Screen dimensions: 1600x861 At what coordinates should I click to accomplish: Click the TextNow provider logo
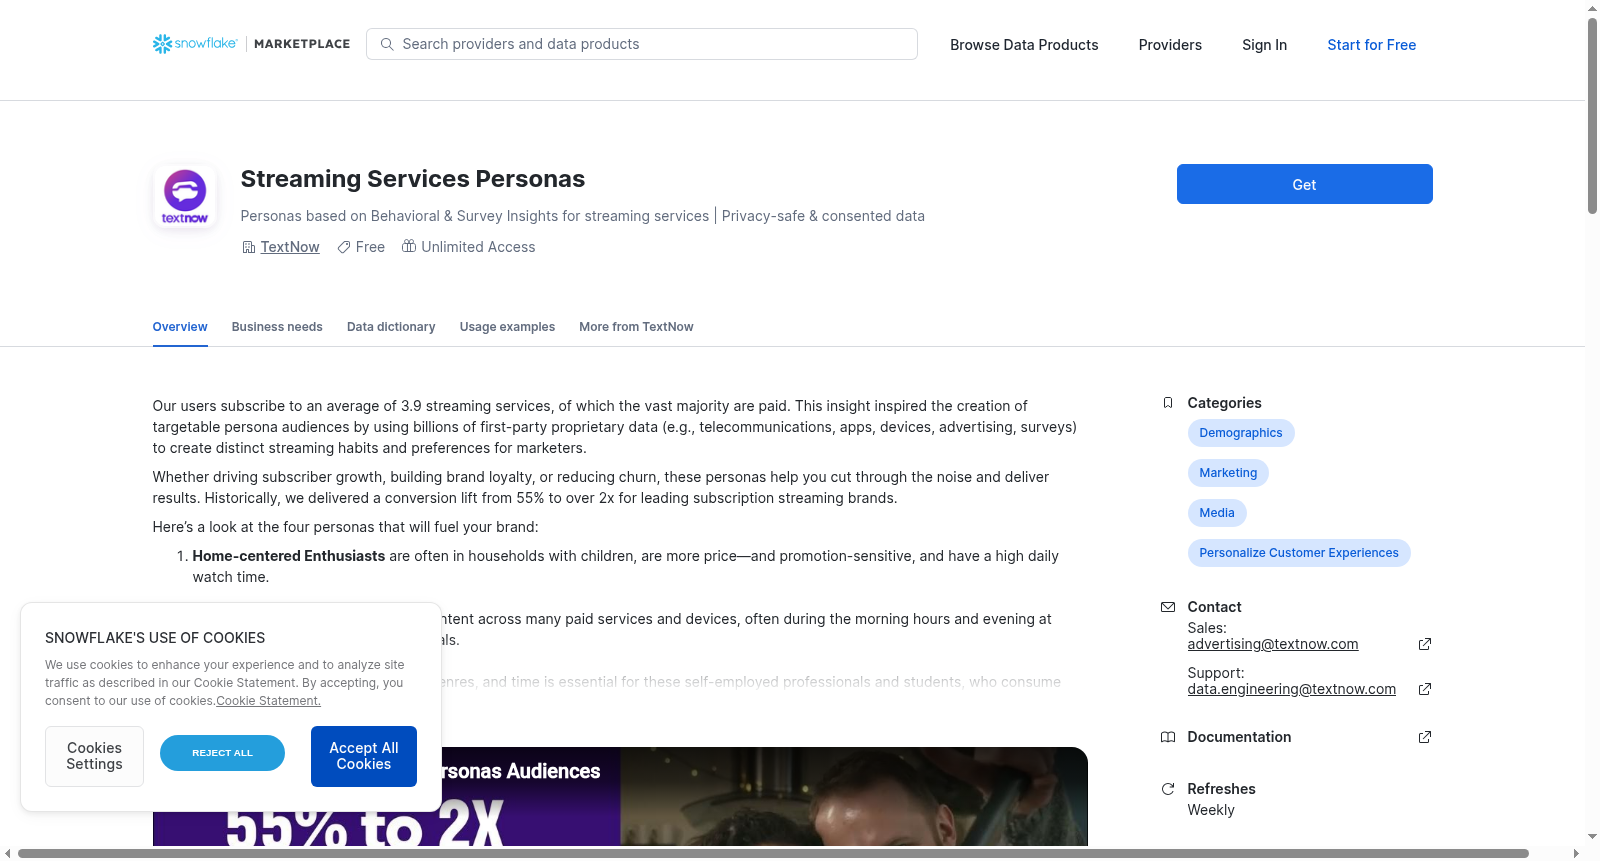pyautogui.click(x=185, y=196)
